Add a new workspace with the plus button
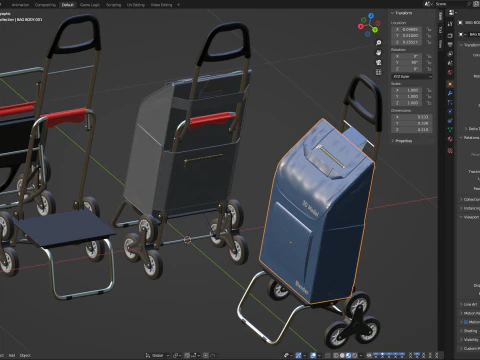 click(x=179, y=5)
